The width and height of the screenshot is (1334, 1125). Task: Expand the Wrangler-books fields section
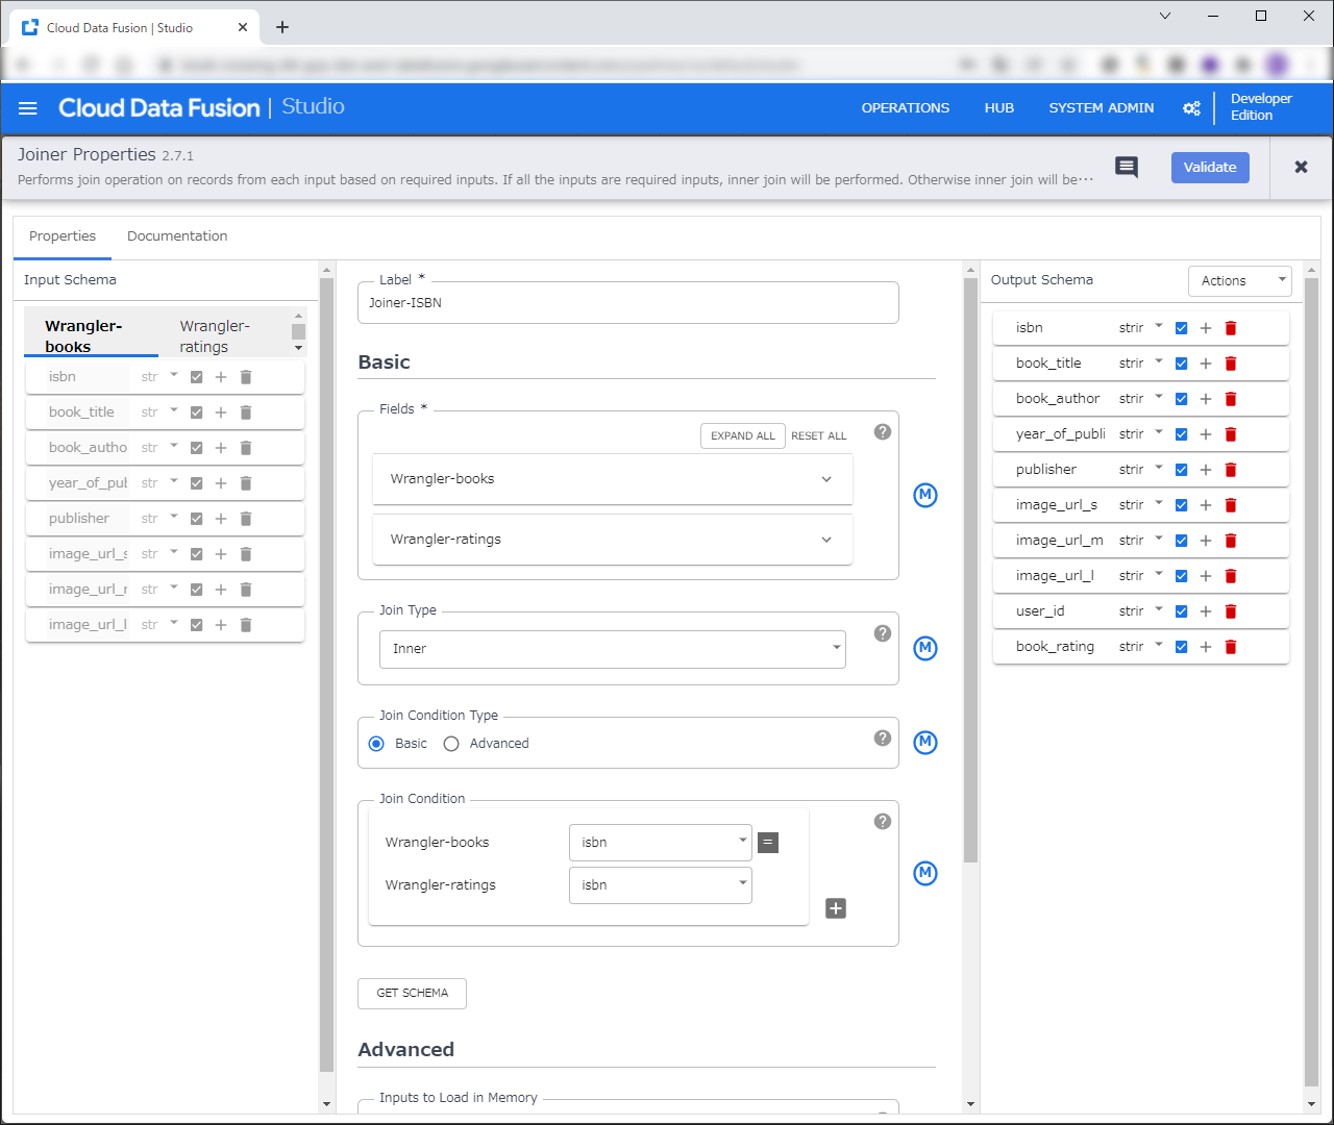click(612, 479)
